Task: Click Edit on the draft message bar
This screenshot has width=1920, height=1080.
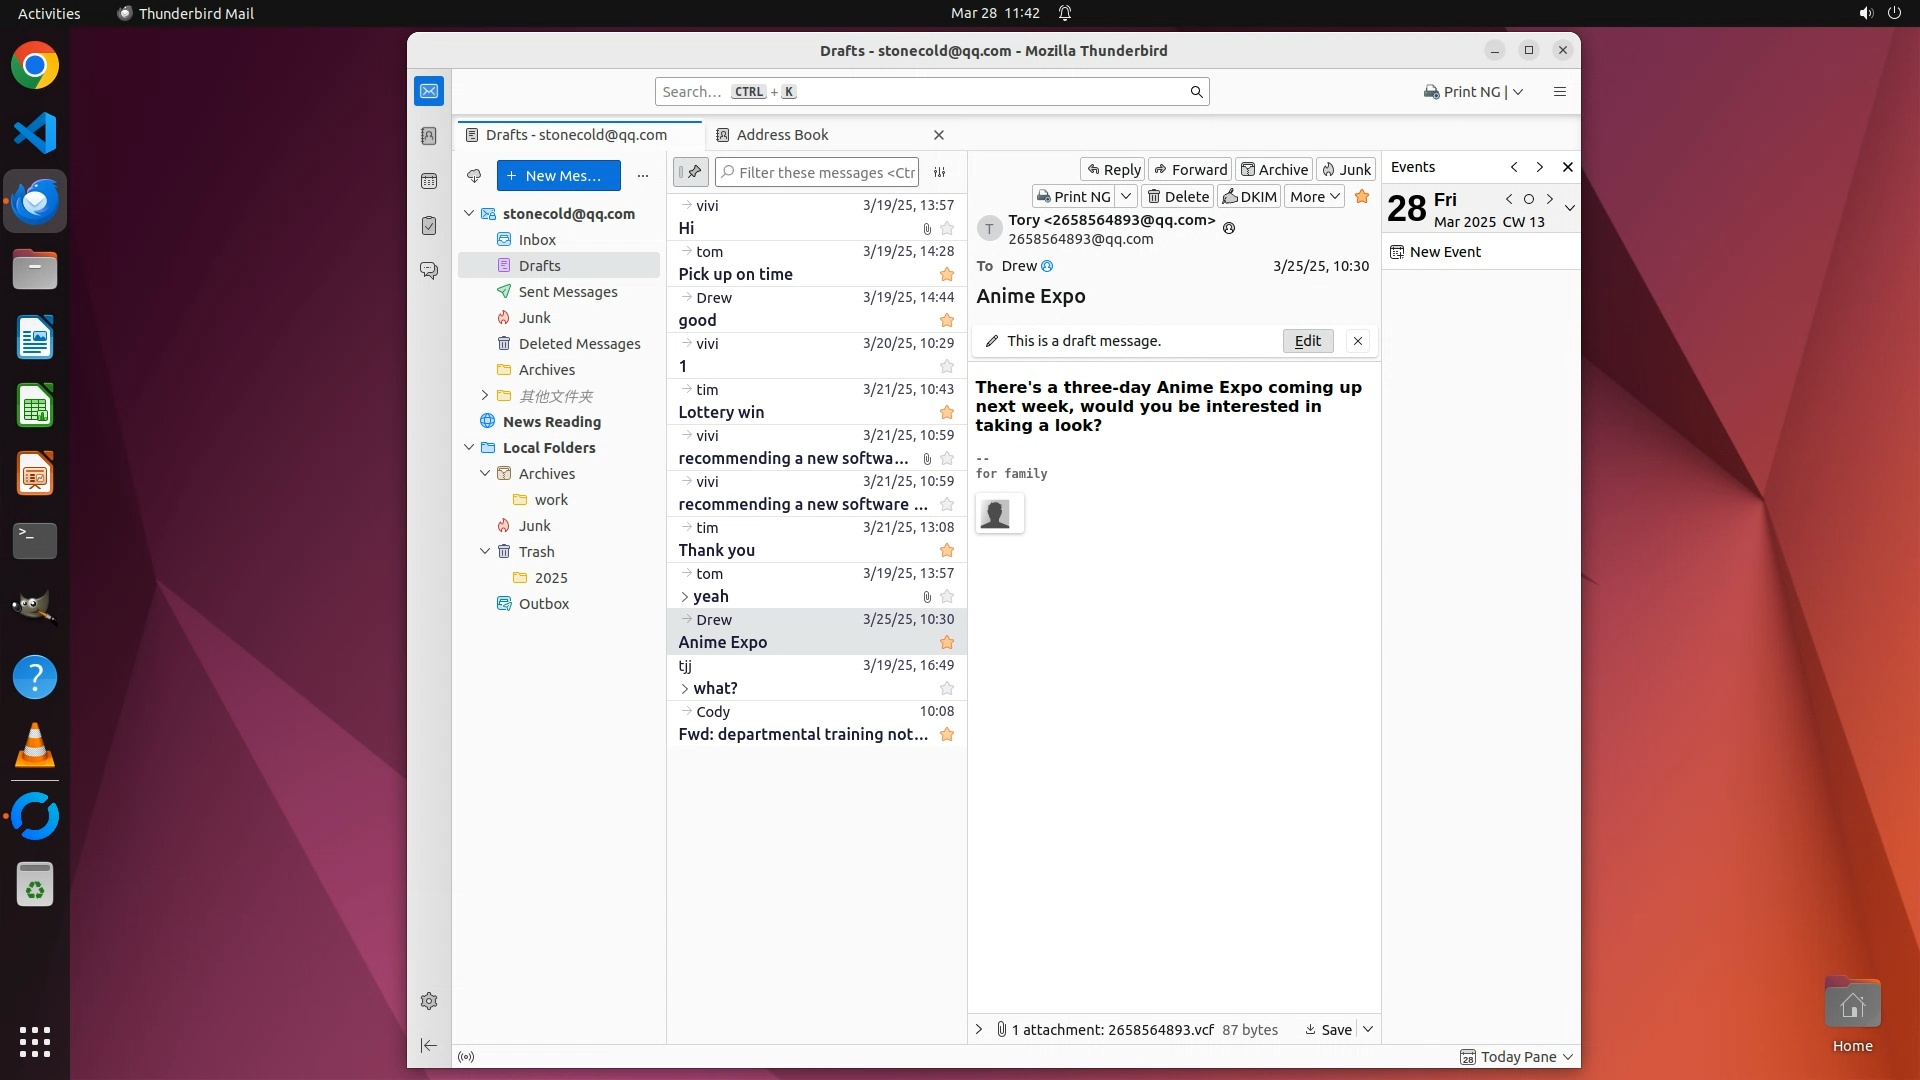Action: coord(1308,341)
